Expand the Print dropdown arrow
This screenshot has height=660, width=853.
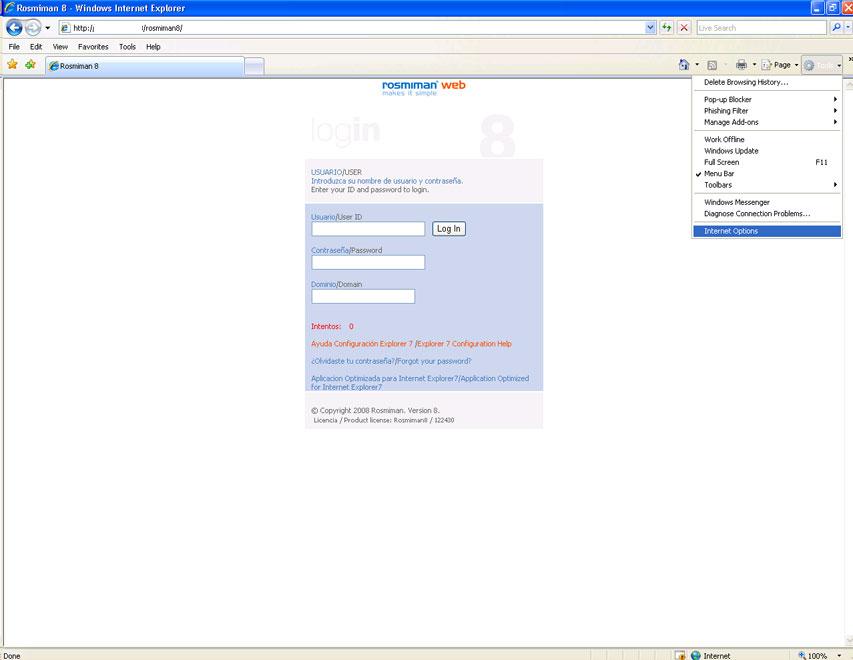754,65
